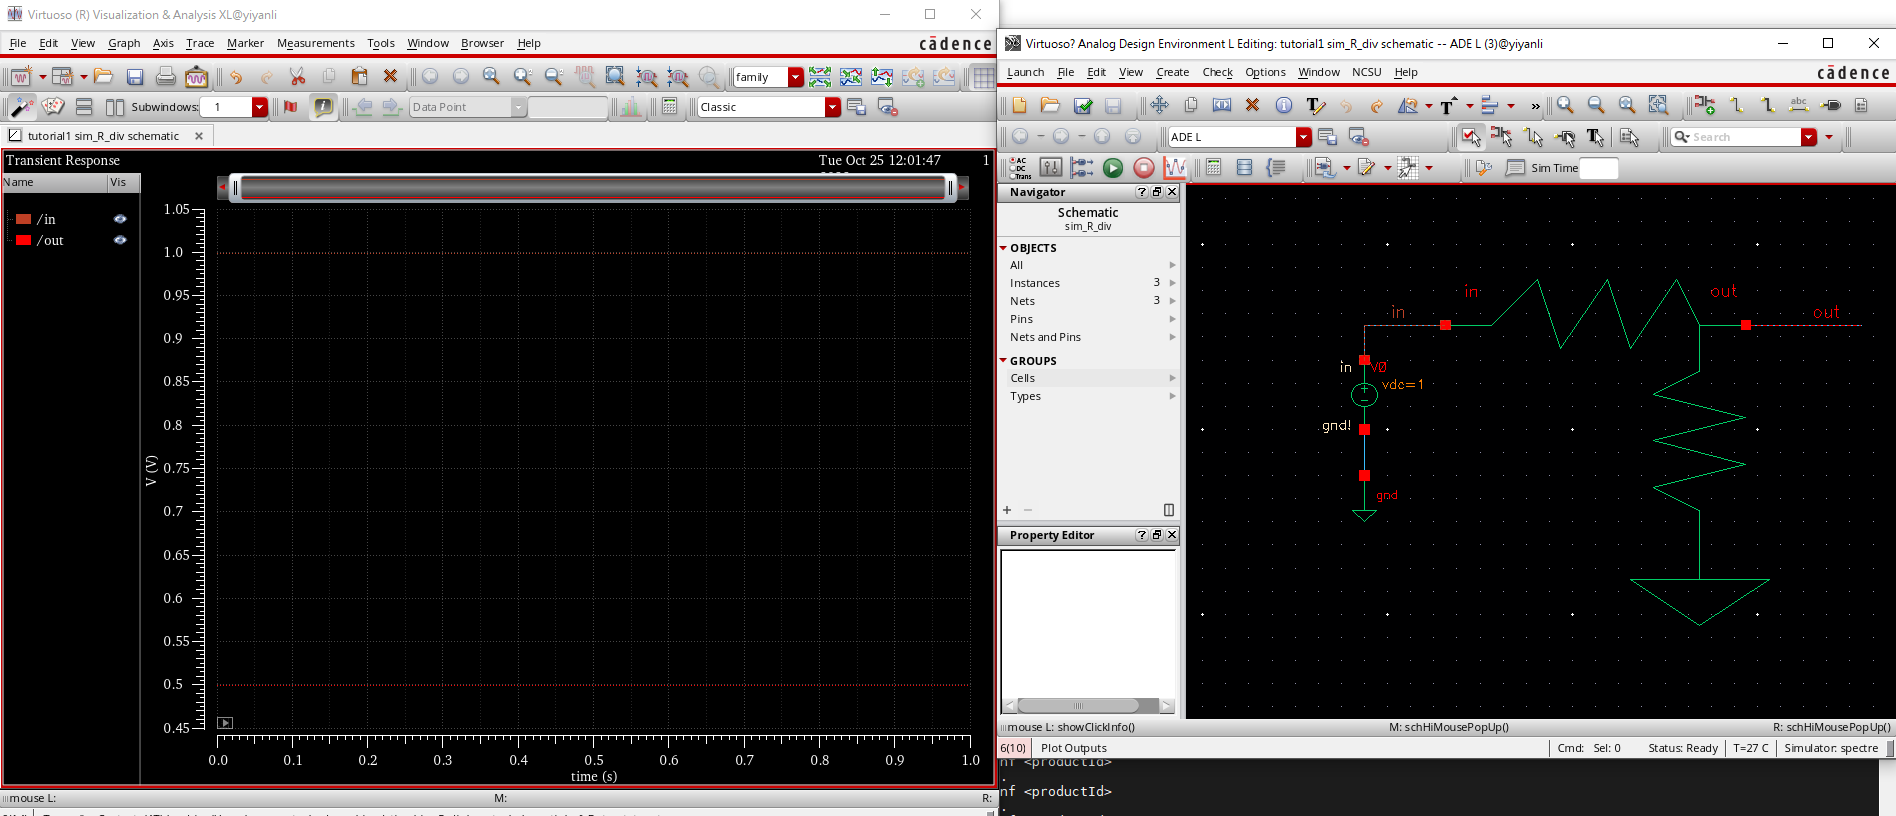Print the graph using printer icon
The height and width of the screenshot is (816, 1896).
[x=166, y=76]
